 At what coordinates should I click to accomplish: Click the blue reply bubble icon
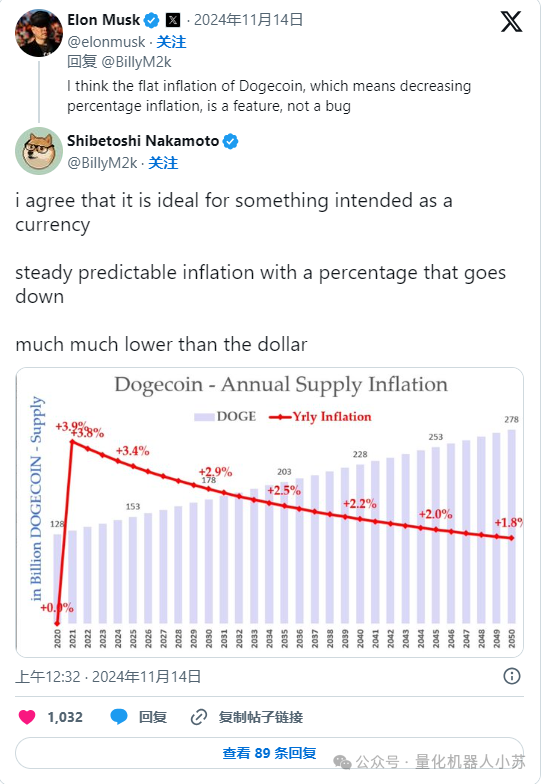pos(119,717)
